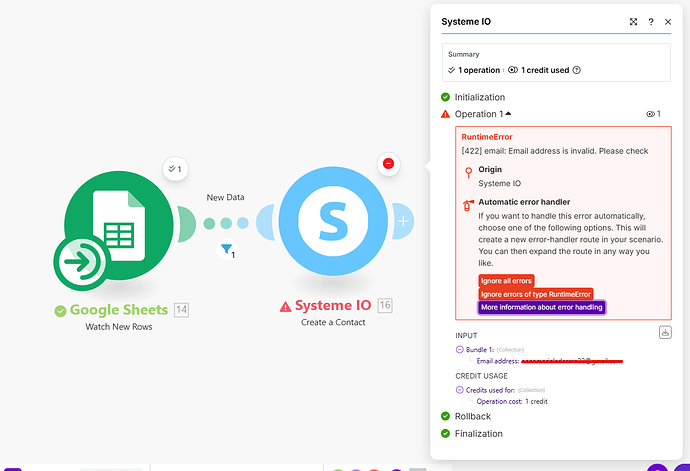The image size is (690, 471).
Task: Click the 1 operation summary text
Action: 479,70
